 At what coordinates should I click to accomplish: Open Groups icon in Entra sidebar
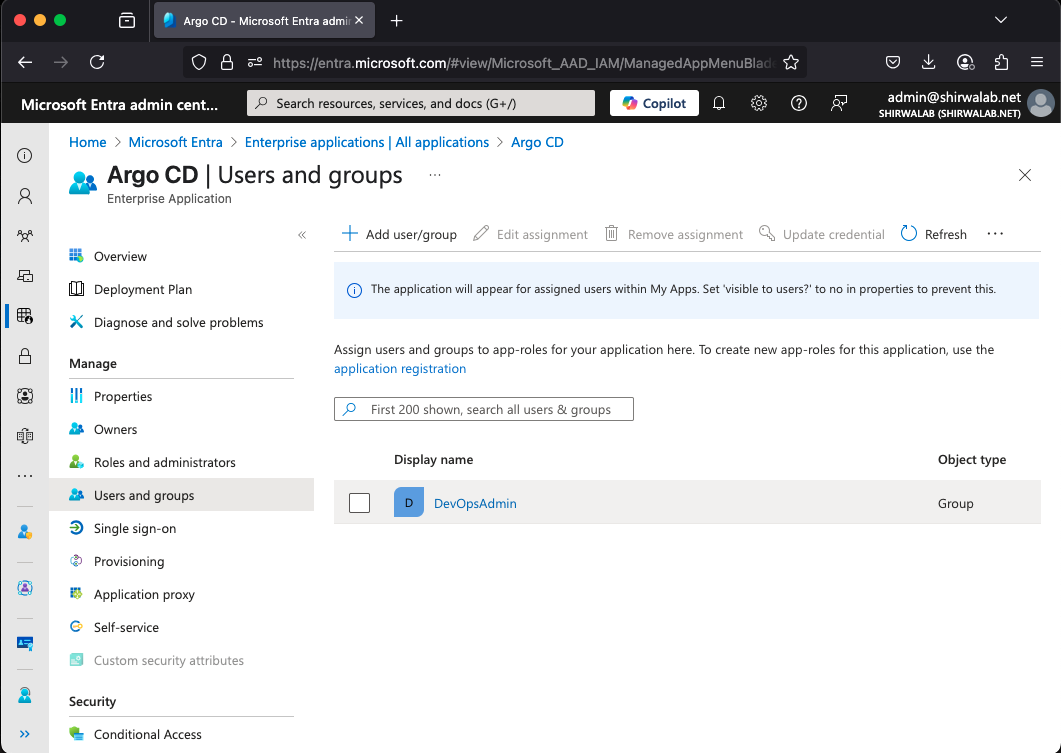point(25,236)
